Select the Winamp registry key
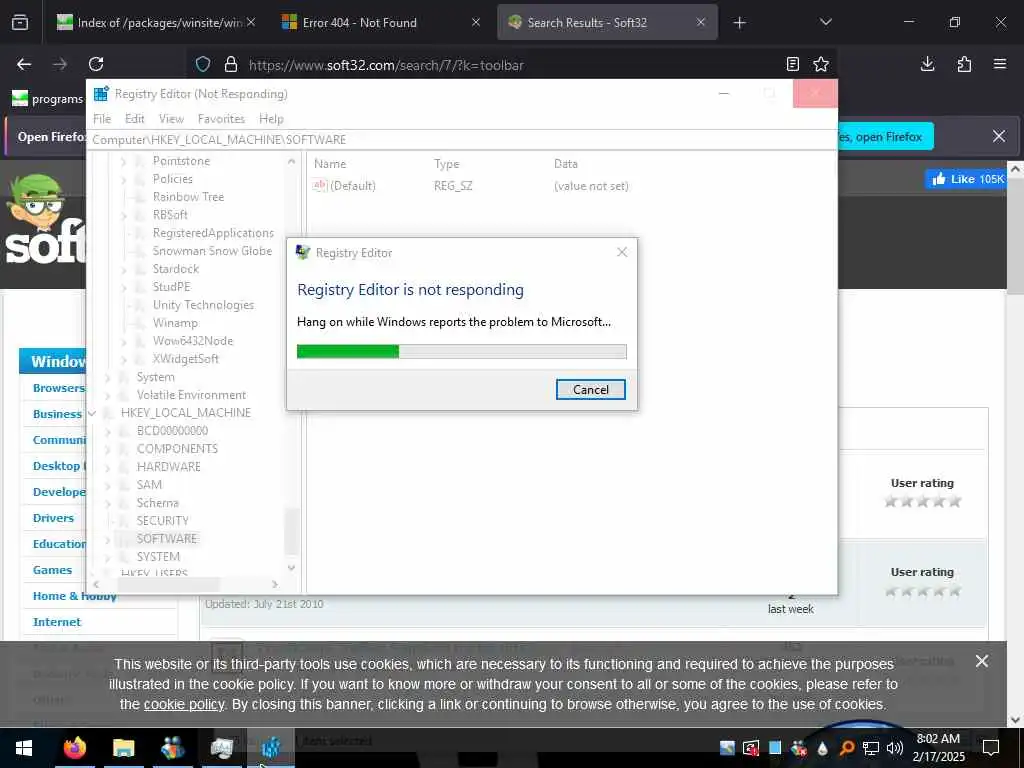 (x=175, y=323)
